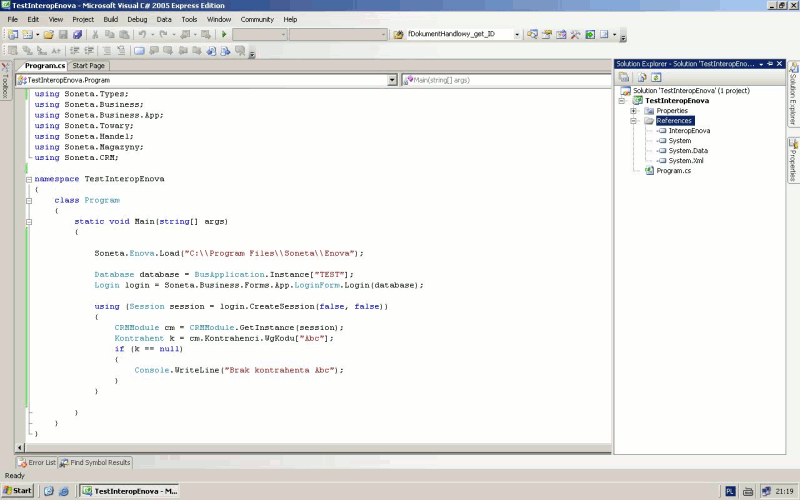Click the Open File folder icon

click(x=48, y=34)
